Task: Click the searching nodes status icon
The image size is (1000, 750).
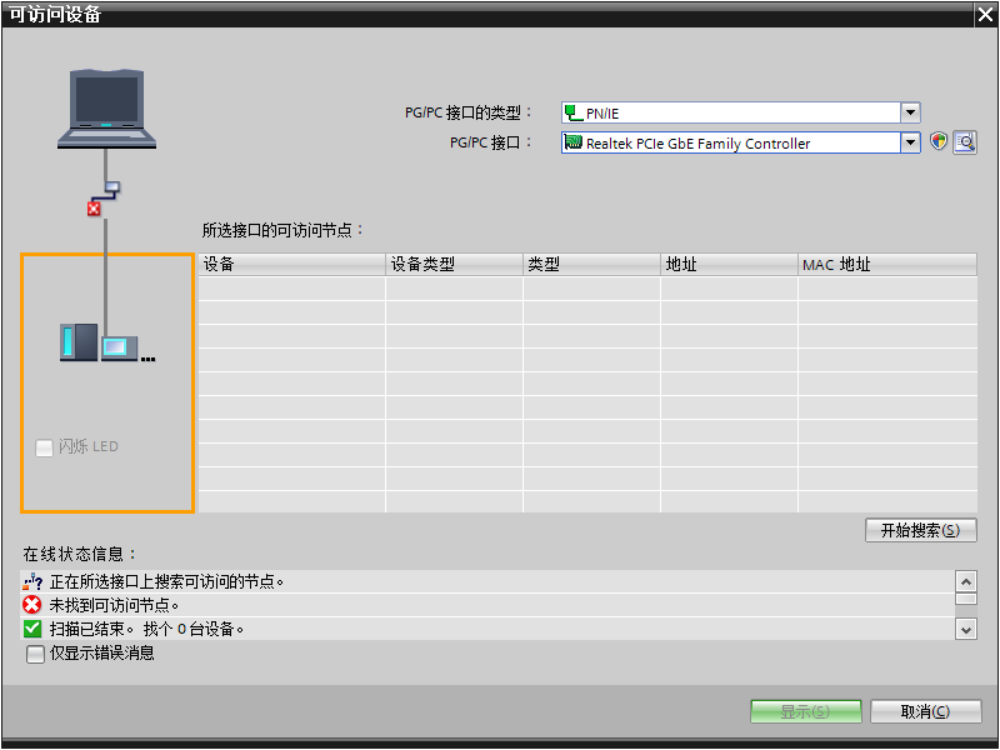Action: (x=33, y=581)
